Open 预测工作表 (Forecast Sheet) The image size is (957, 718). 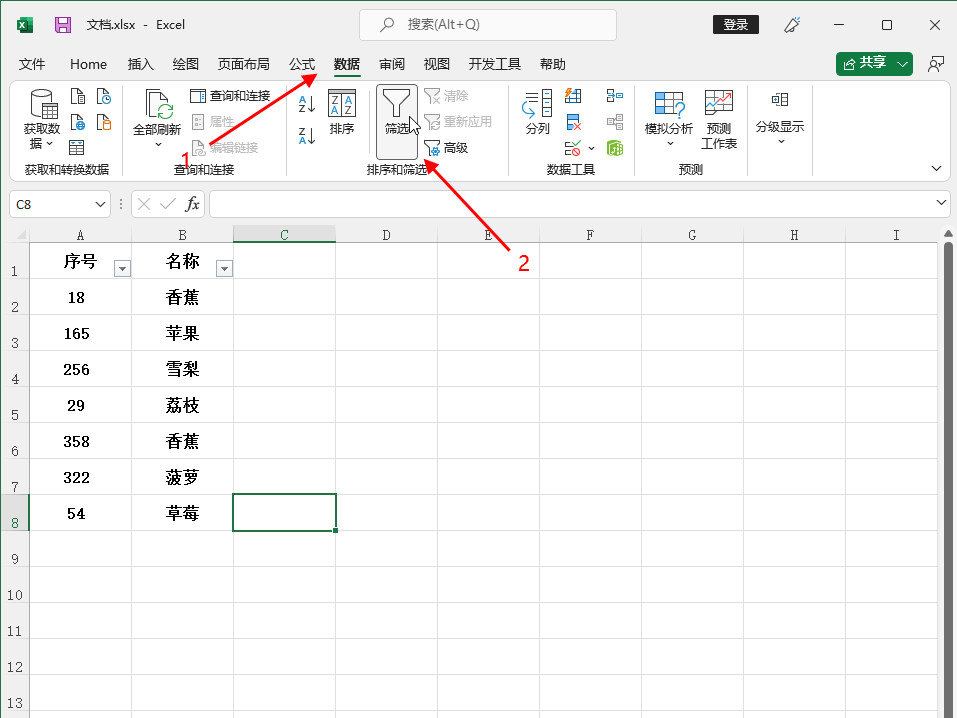click(x=718, y=118)
